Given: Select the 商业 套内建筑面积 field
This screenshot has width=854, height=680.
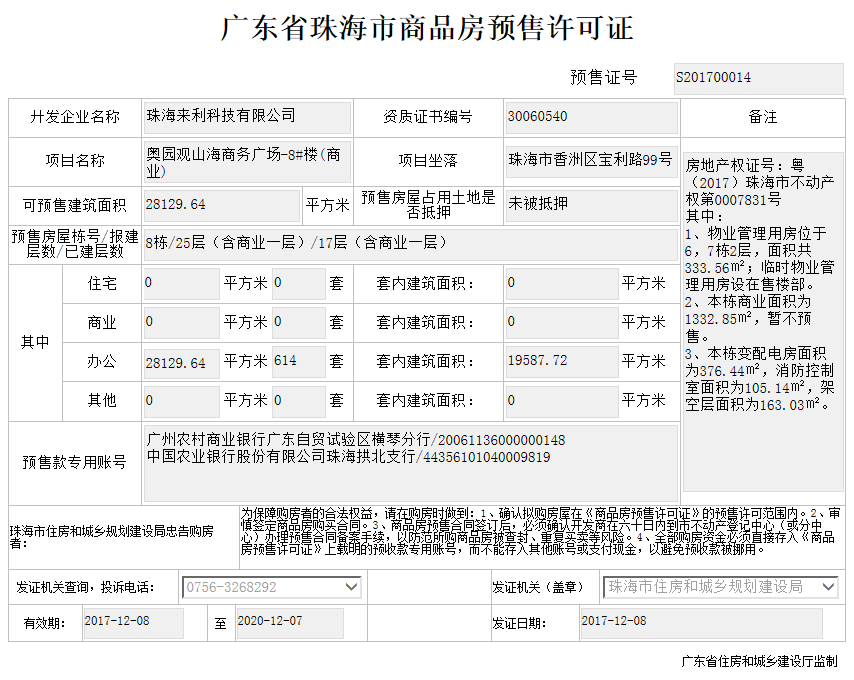Looking at the screenshot, I should [x=560, y=323].
